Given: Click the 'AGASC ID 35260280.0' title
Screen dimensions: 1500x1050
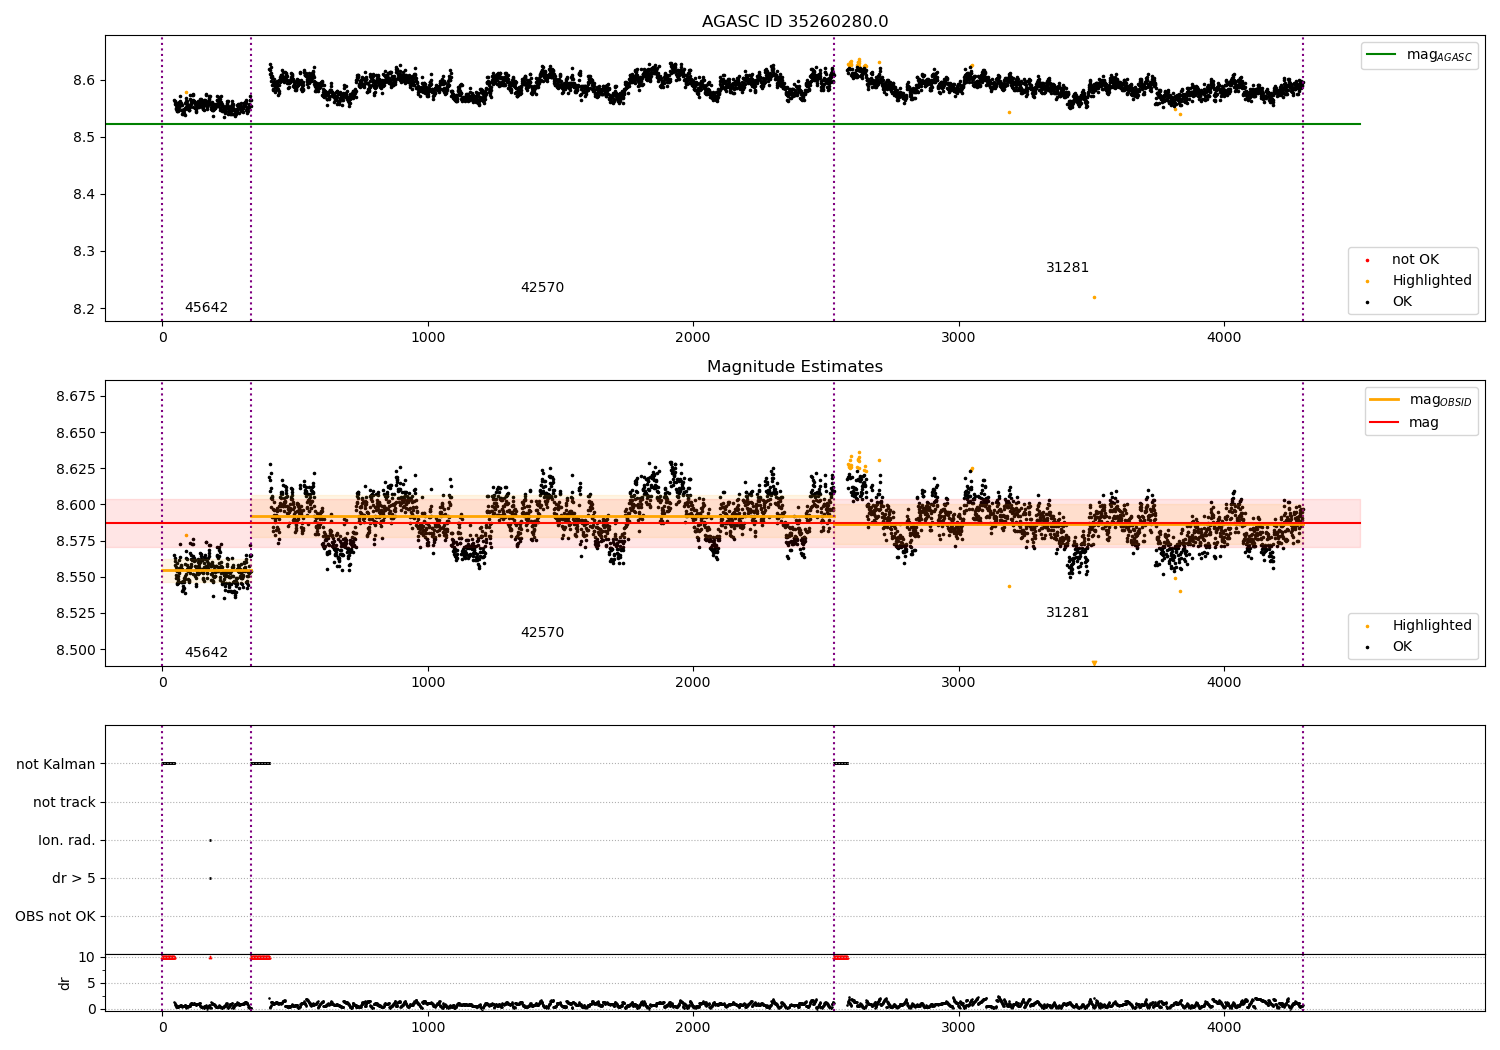Looking at the screenshot, I should [x=795, y=22].
